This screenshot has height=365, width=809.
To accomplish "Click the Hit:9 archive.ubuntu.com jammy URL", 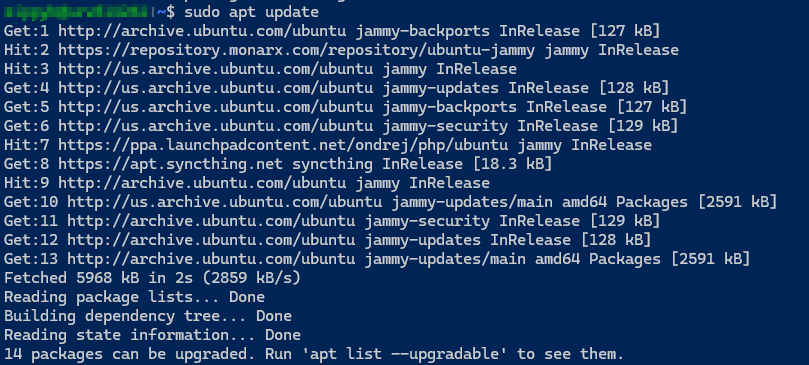I will tap(202, 183).
